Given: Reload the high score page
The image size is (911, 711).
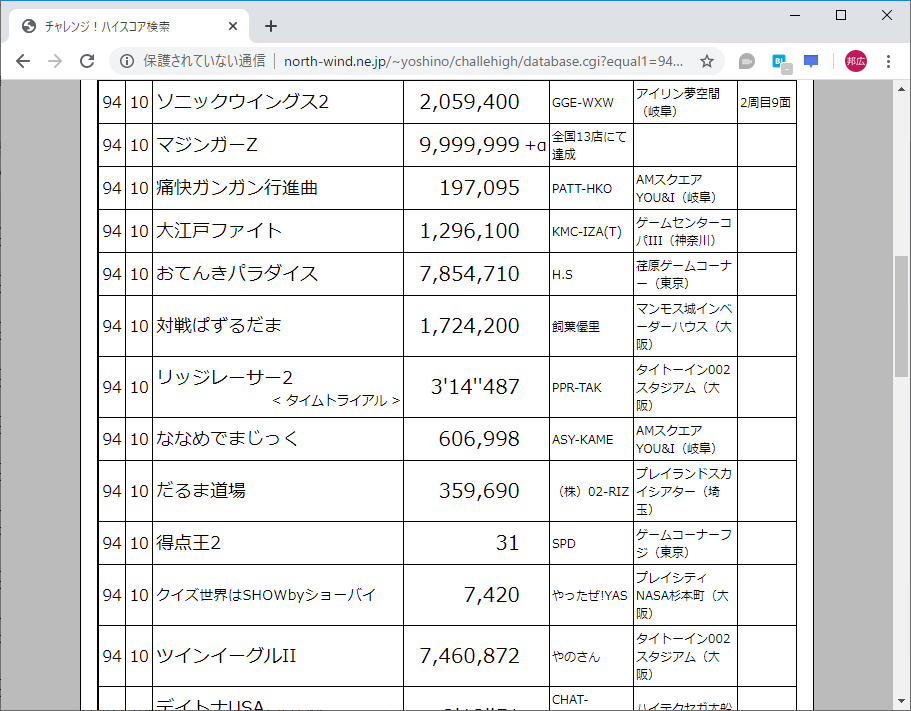Looking at the screenshot, I should click(x=86, y=61).
